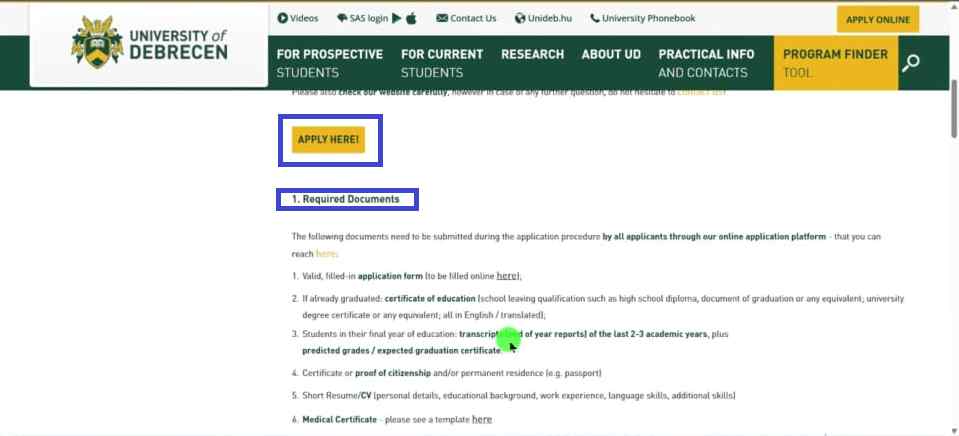
Task: Click the Google Play store icon
Action: [397, 18]
